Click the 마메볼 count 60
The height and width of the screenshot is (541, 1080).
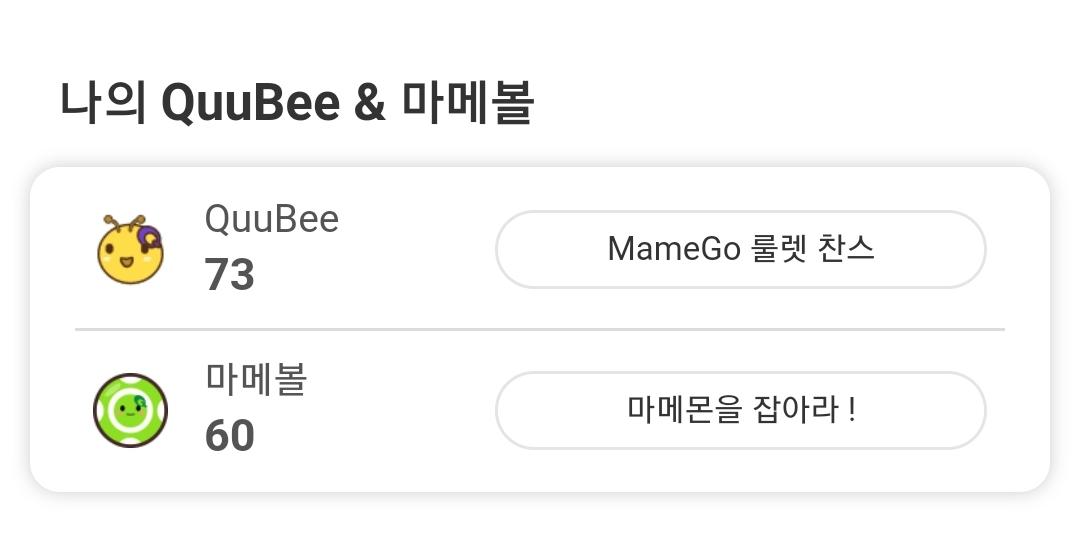point(230,436)
